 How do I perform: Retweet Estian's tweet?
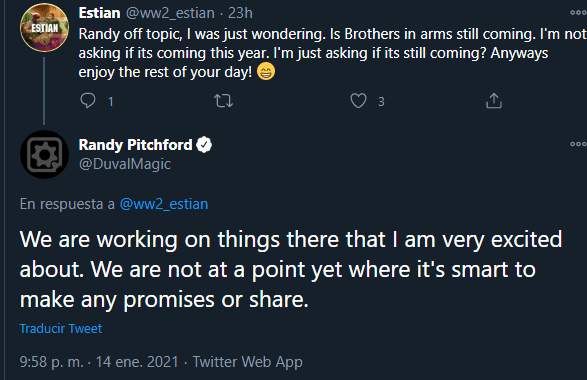coord(223,101)
